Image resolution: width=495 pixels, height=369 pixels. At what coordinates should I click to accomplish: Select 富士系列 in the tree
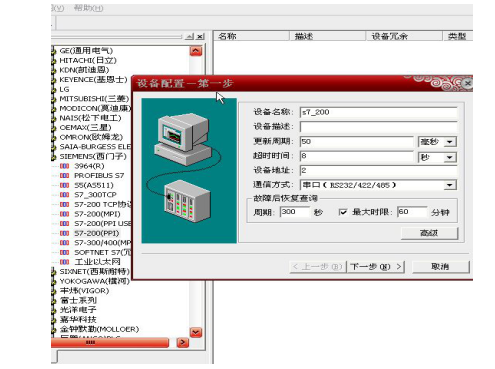coord(78,300)
